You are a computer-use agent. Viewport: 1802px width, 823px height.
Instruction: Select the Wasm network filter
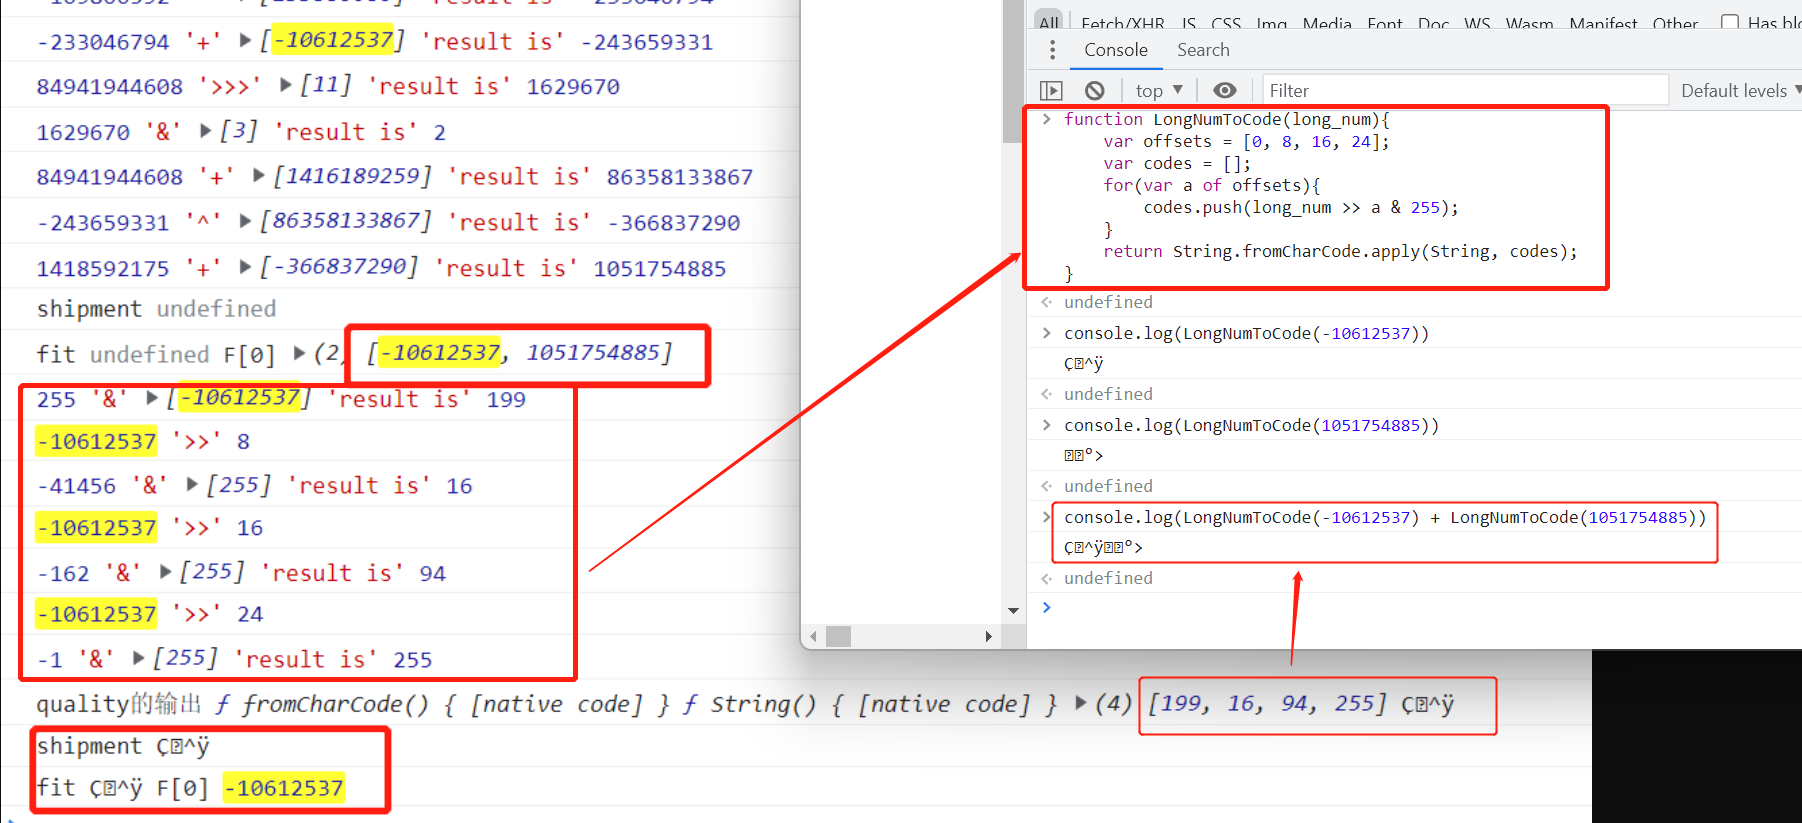click(x=1530, y=23)
